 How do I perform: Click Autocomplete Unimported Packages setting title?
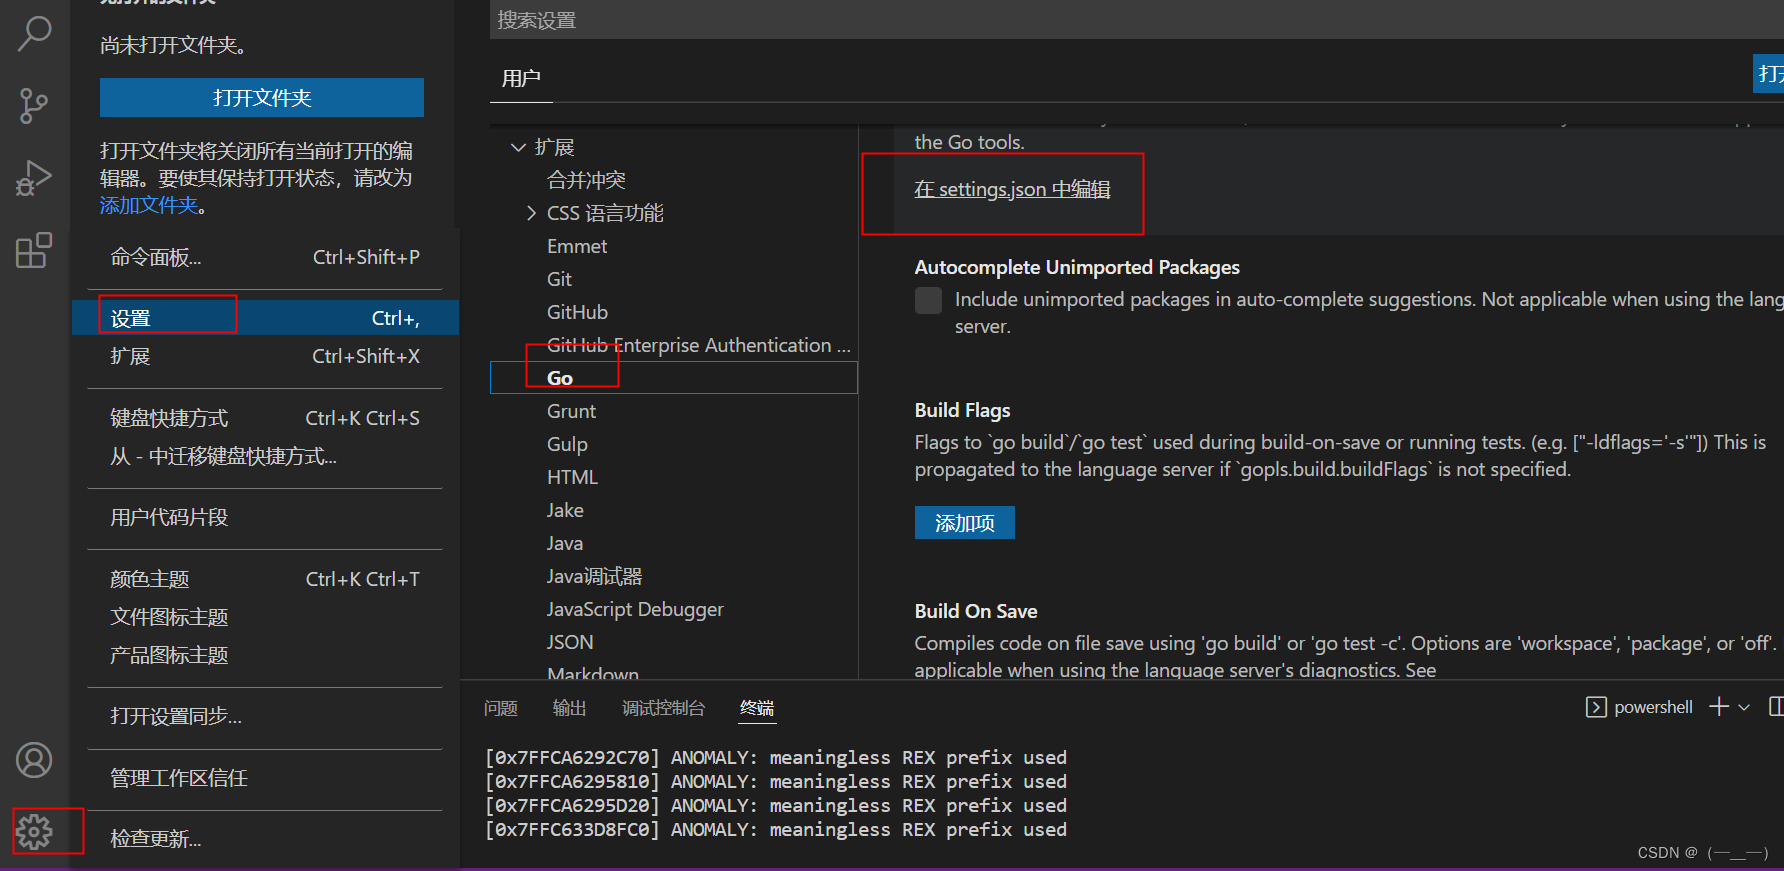tap(1077, 267)
